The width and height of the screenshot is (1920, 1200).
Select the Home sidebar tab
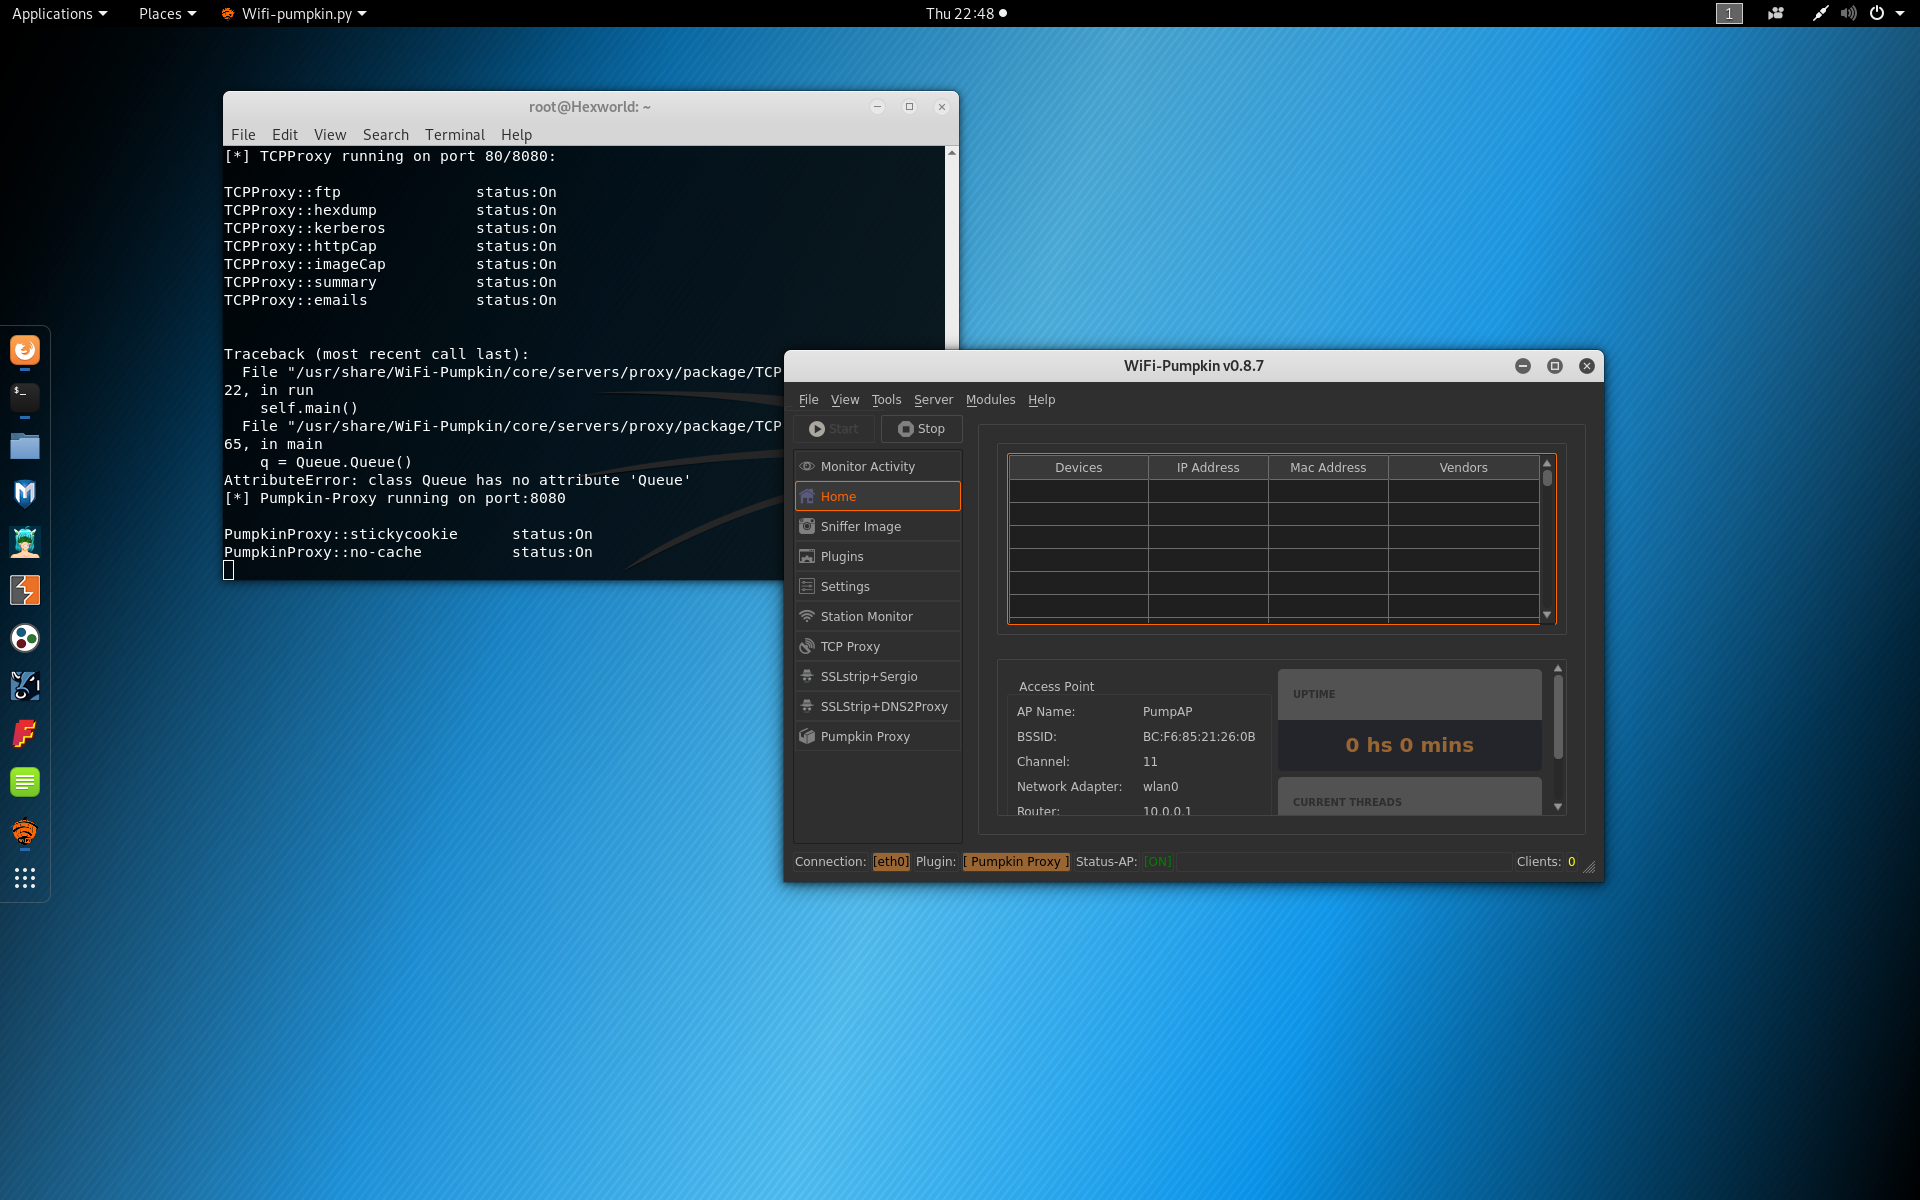pos(837,496)
